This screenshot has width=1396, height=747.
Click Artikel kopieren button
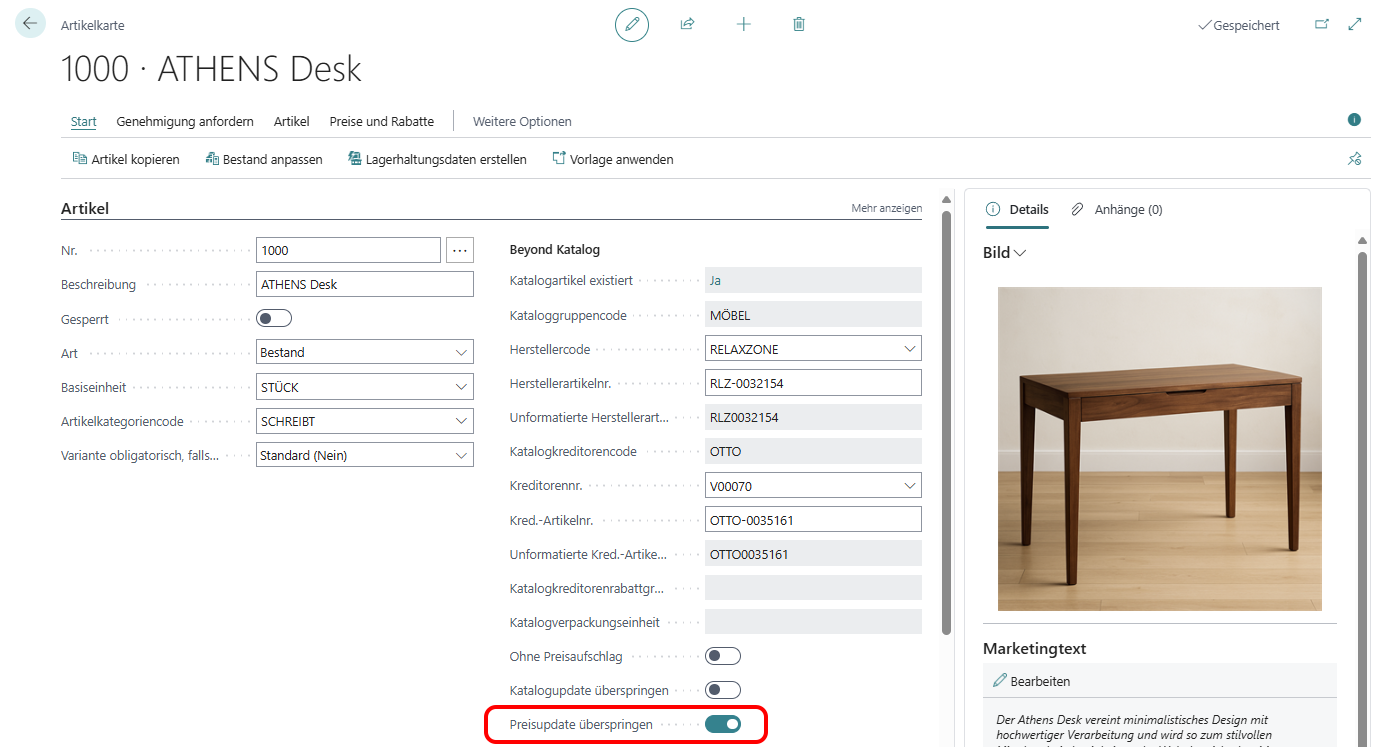click(126, 159)
